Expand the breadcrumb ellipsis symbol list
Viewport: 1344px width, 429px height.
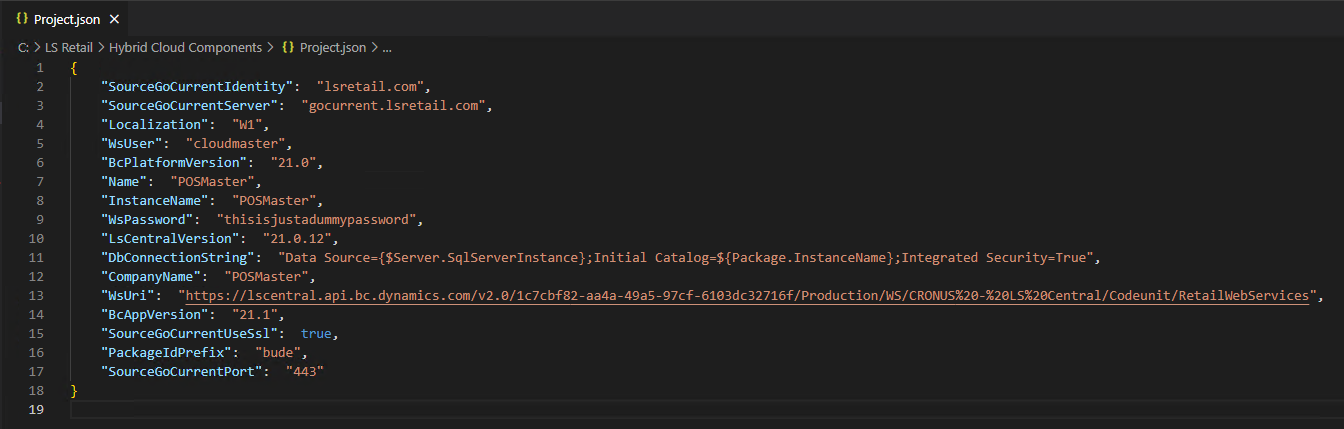click(387, 47)
